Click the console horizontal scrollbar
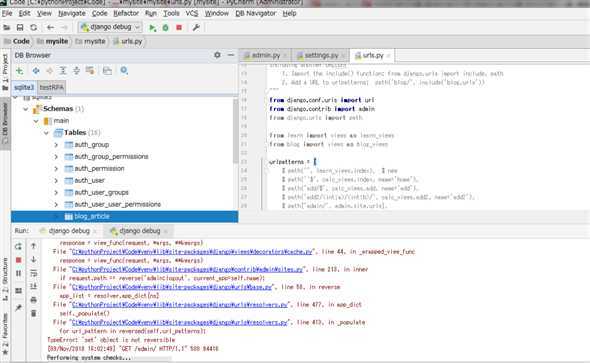 109,358
